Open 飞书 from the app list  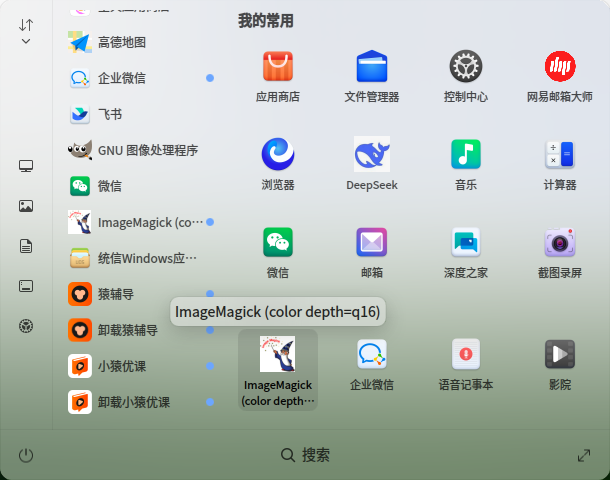(x=140, y=114)
